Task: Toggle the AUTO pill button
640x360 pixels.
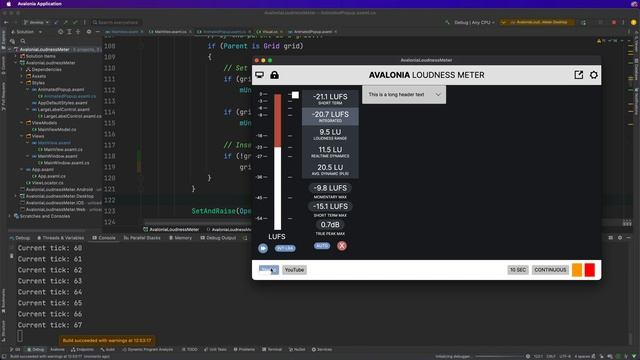Action: pyautogui.click(x=322, y=246)
